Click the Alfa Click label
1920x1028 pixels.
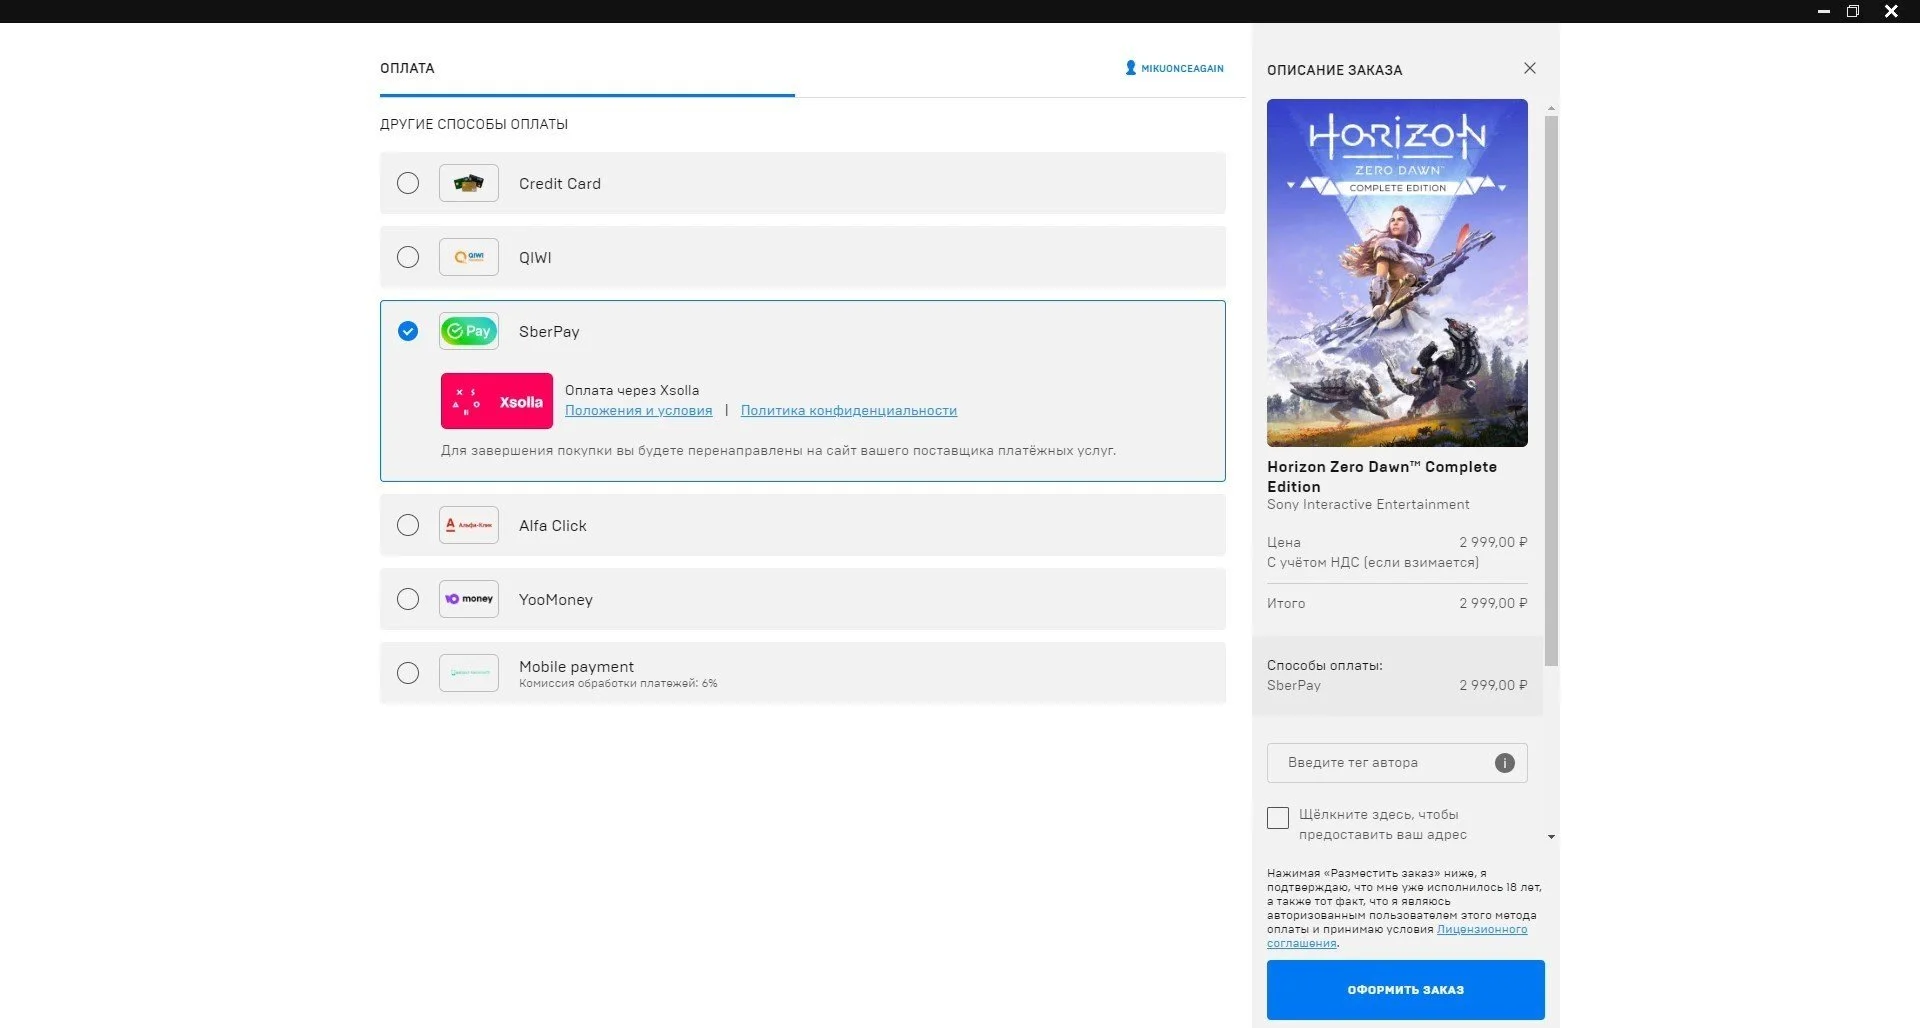[x=553, y=526]
